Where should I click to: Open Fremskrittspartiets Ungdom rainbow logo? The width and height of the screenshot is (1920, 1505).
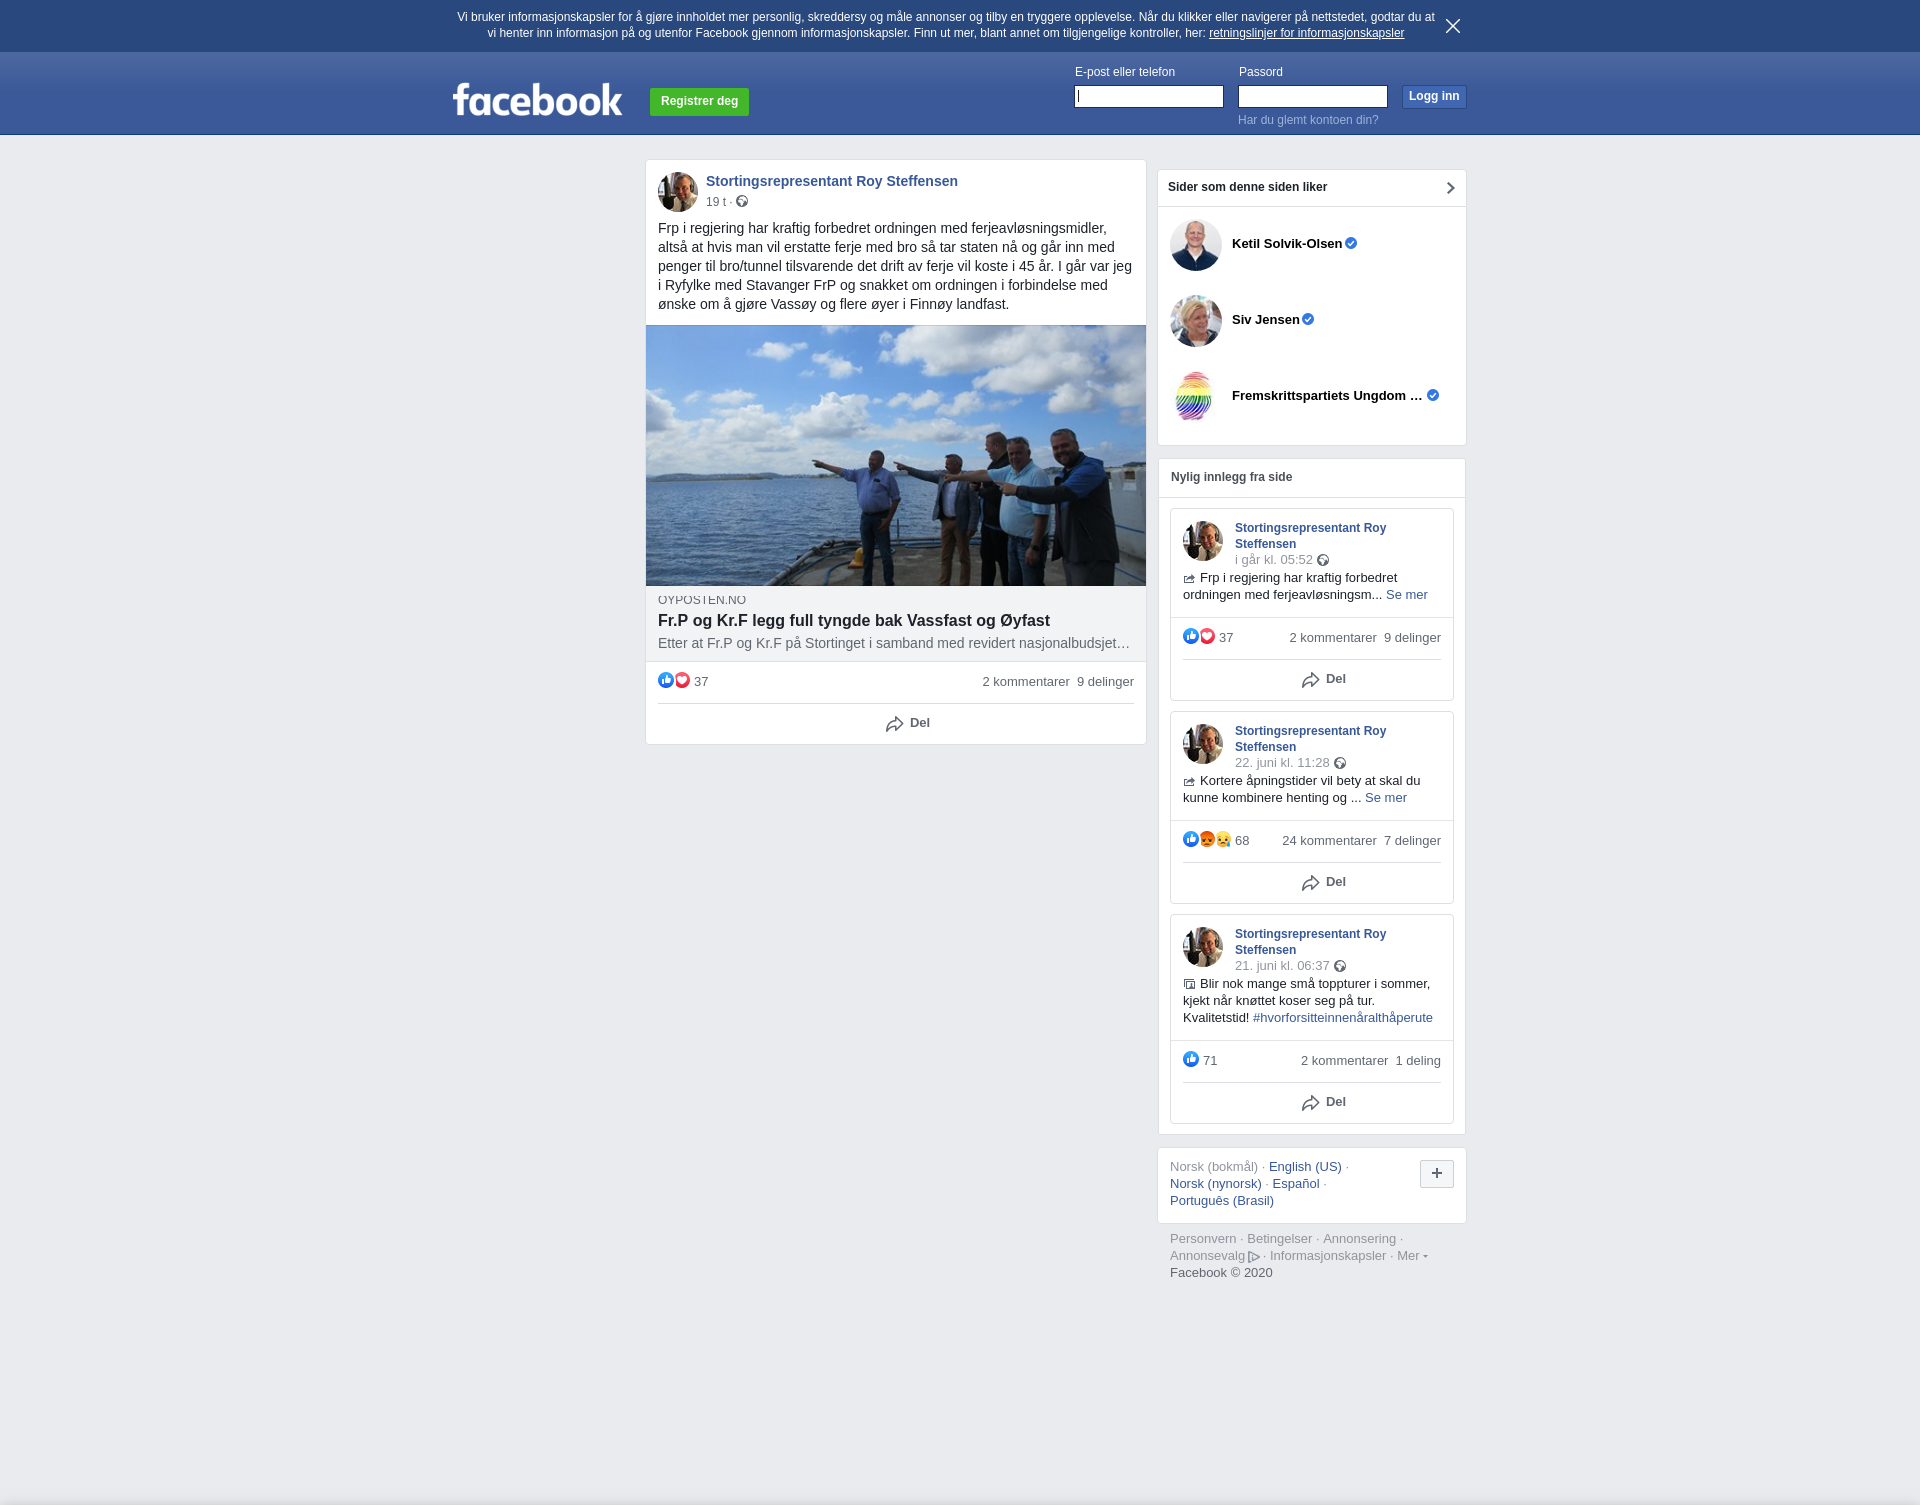(x=1196, y=397)
